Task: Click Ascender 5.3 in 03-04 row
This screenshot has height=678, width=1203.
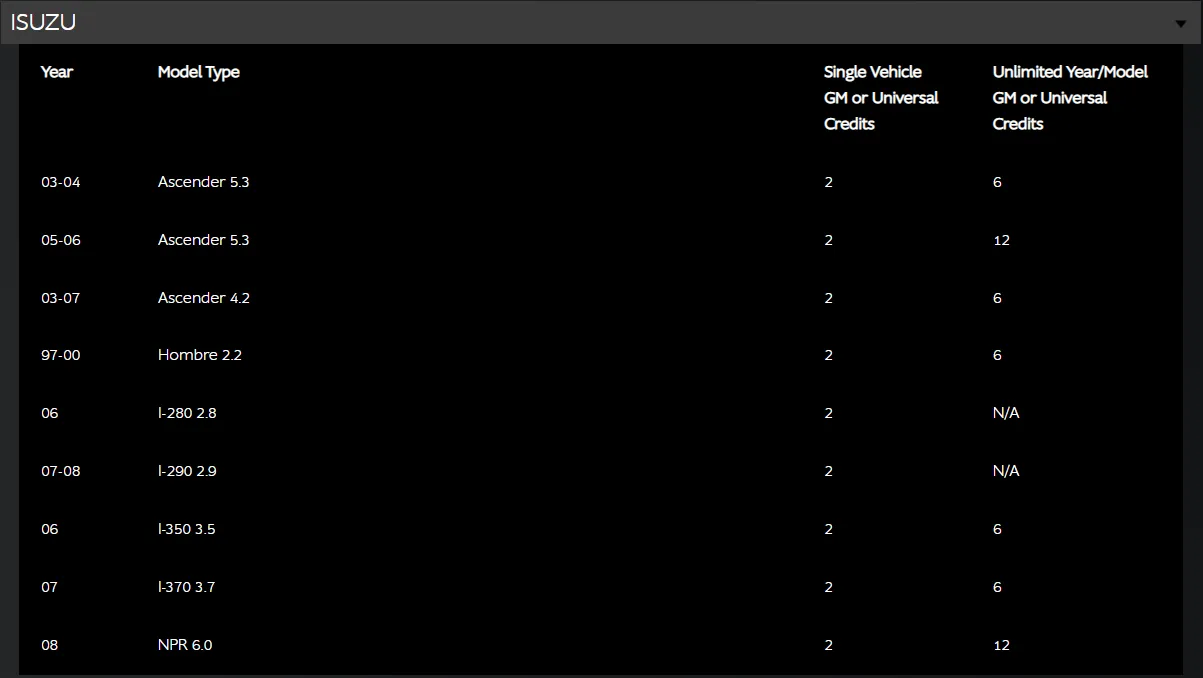Action: [204, 182]
